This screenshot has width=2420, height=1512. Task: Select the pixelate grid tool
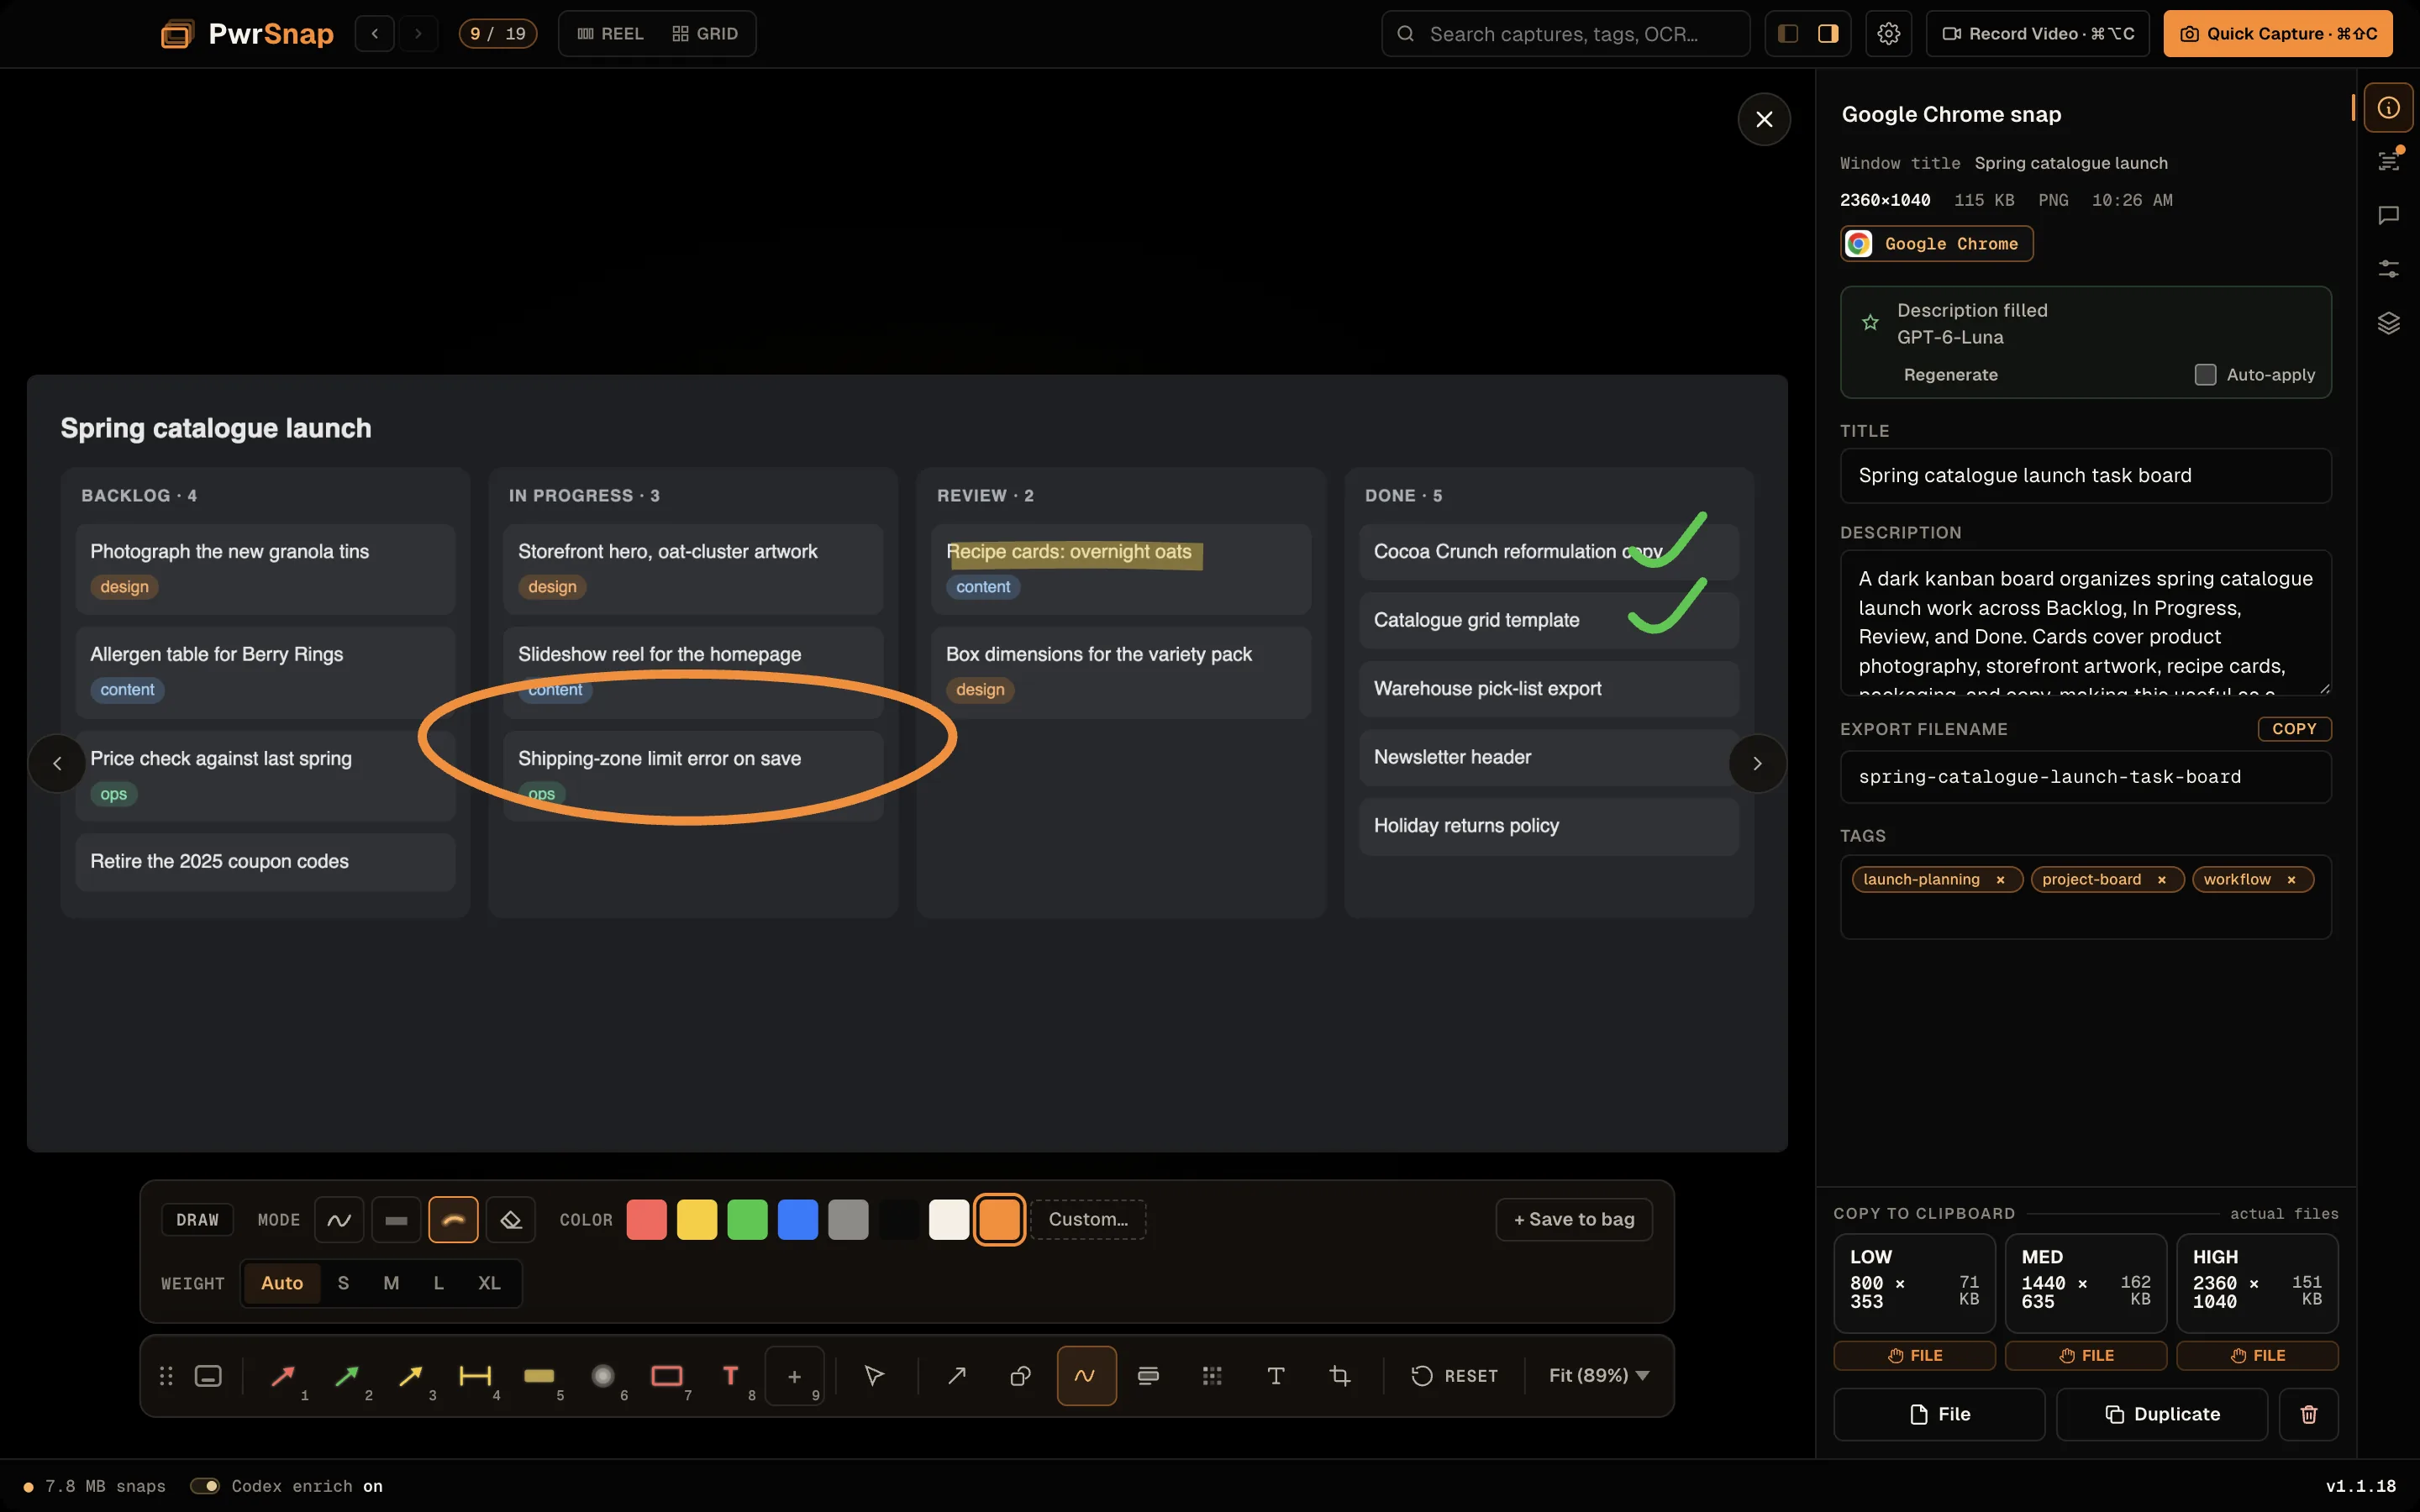click(1212, 1376)
